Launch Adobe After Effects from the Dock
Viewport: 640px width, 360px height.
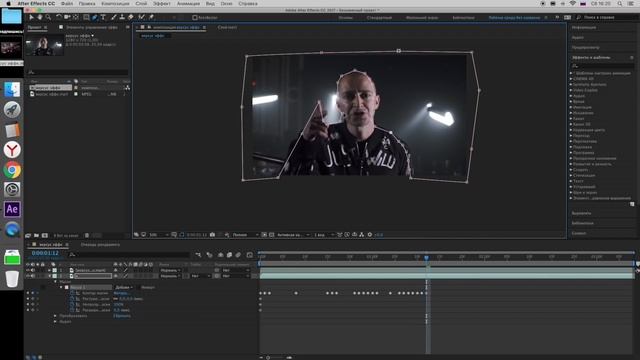pos(12,209)
